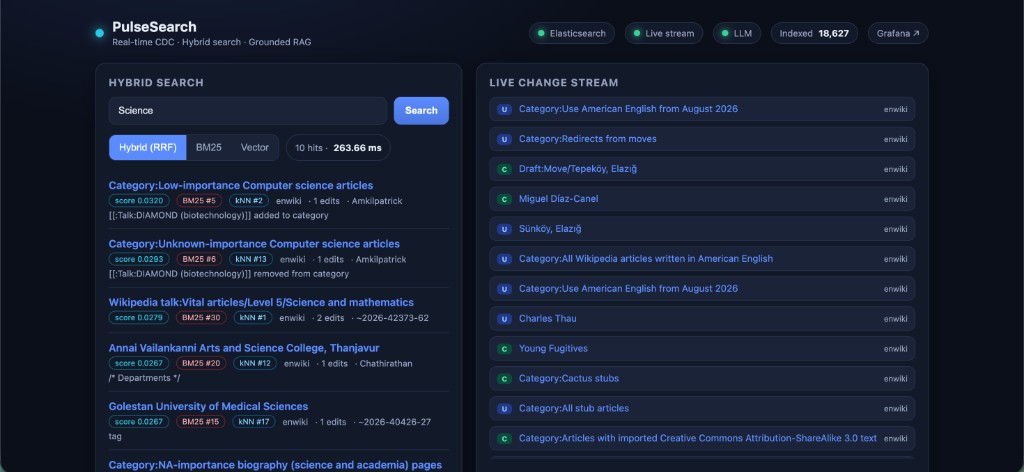Click the C badge beside Category:Cactus stubs

pyautogui.click(x=504, y=379)
